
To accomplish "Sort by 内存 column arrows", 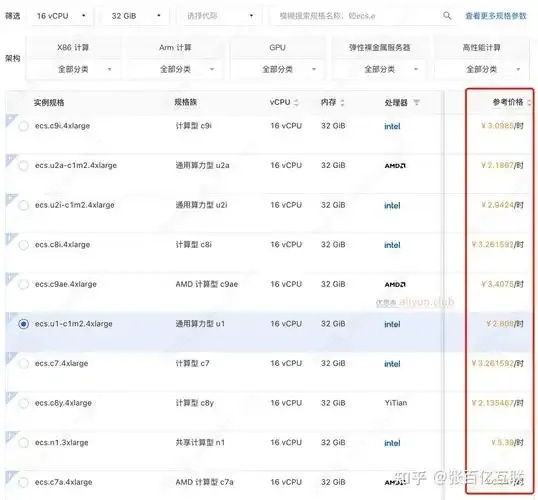I will point(342,102).
